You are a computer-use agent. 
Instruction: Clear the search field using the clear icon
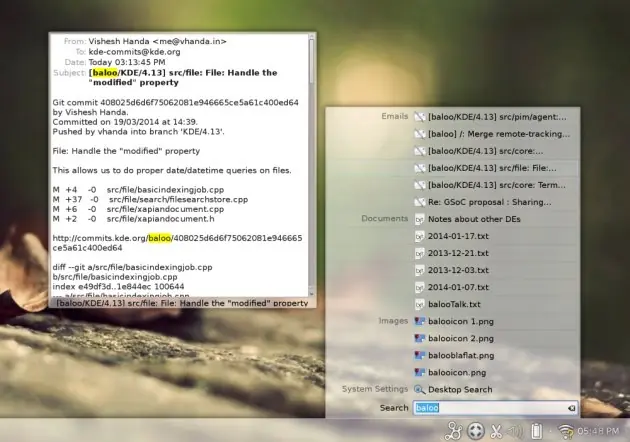(x=571, y=408)
